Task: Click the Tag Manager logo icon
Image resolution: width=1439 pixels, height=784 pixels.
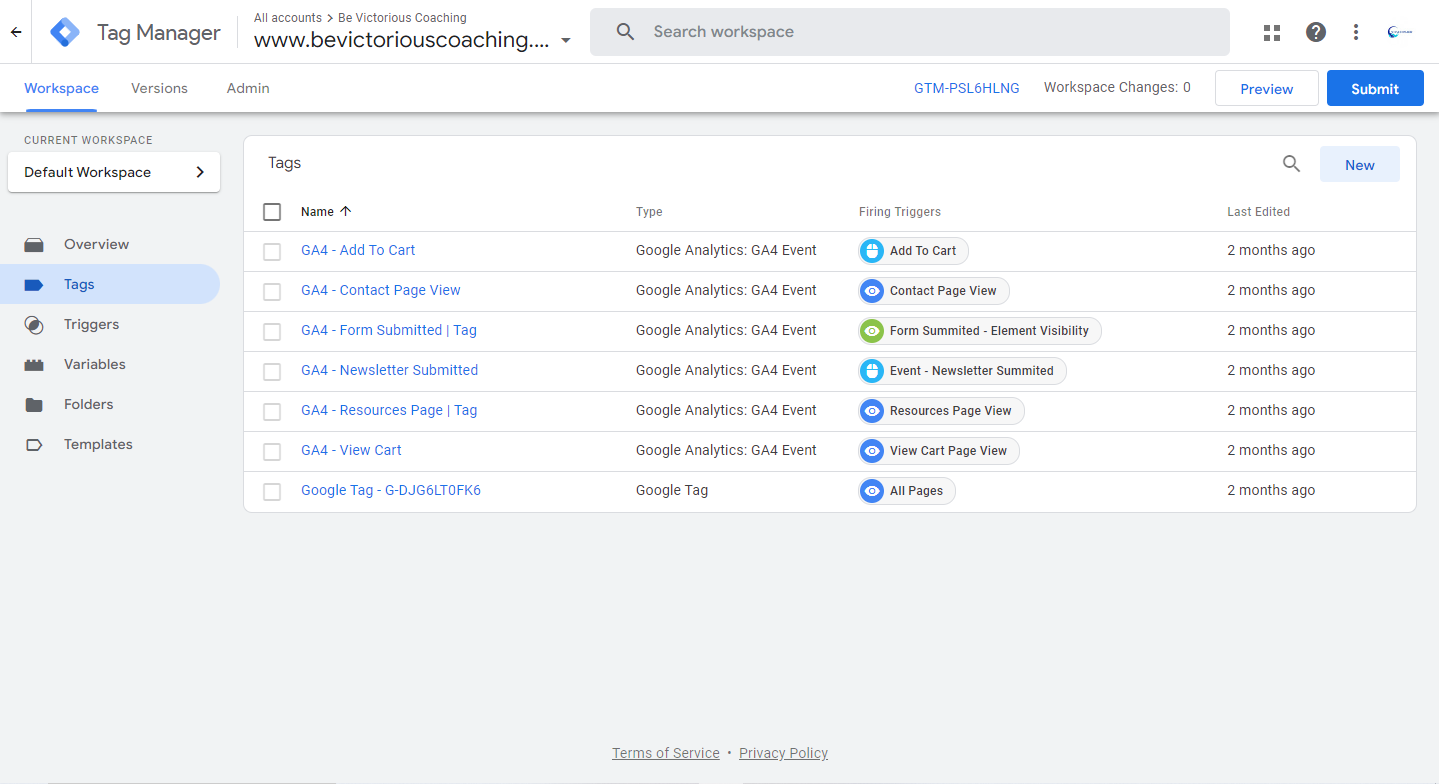Action: coord(65,32)
